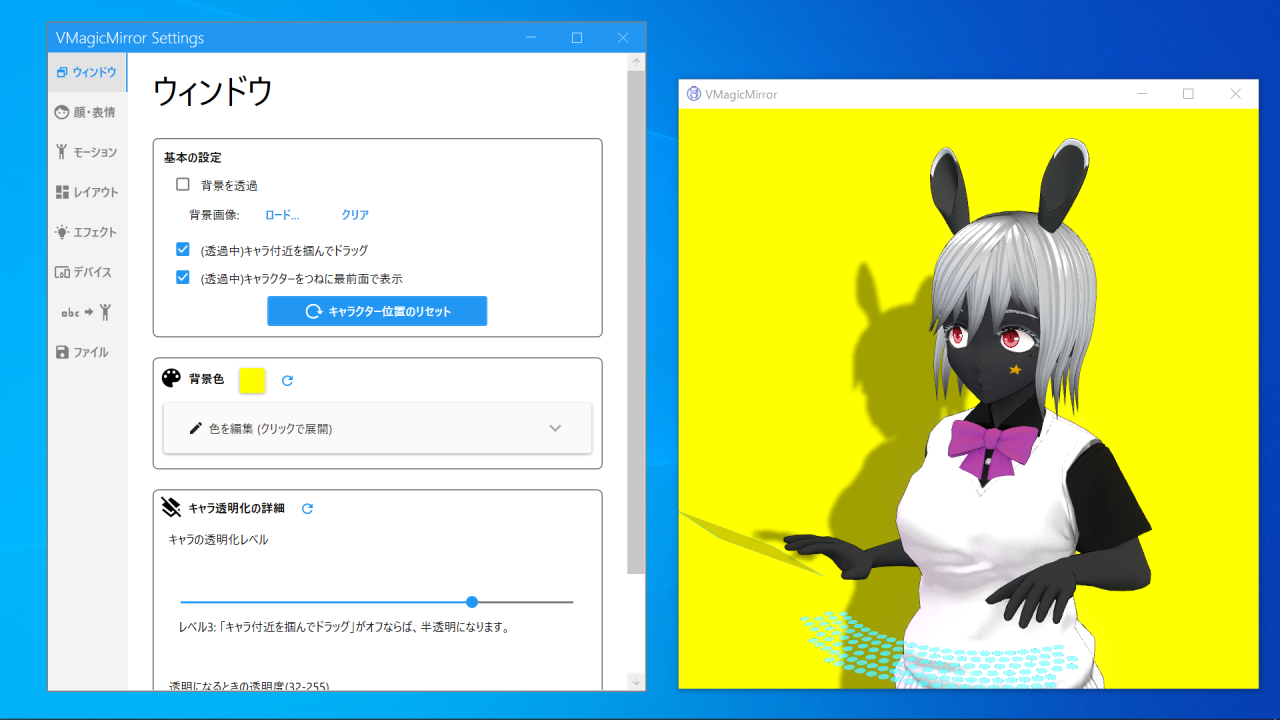Screen dimensions: 1280x720
Task: Expand the 色を編集 color editor panel
Action: [x=377, y=428]
